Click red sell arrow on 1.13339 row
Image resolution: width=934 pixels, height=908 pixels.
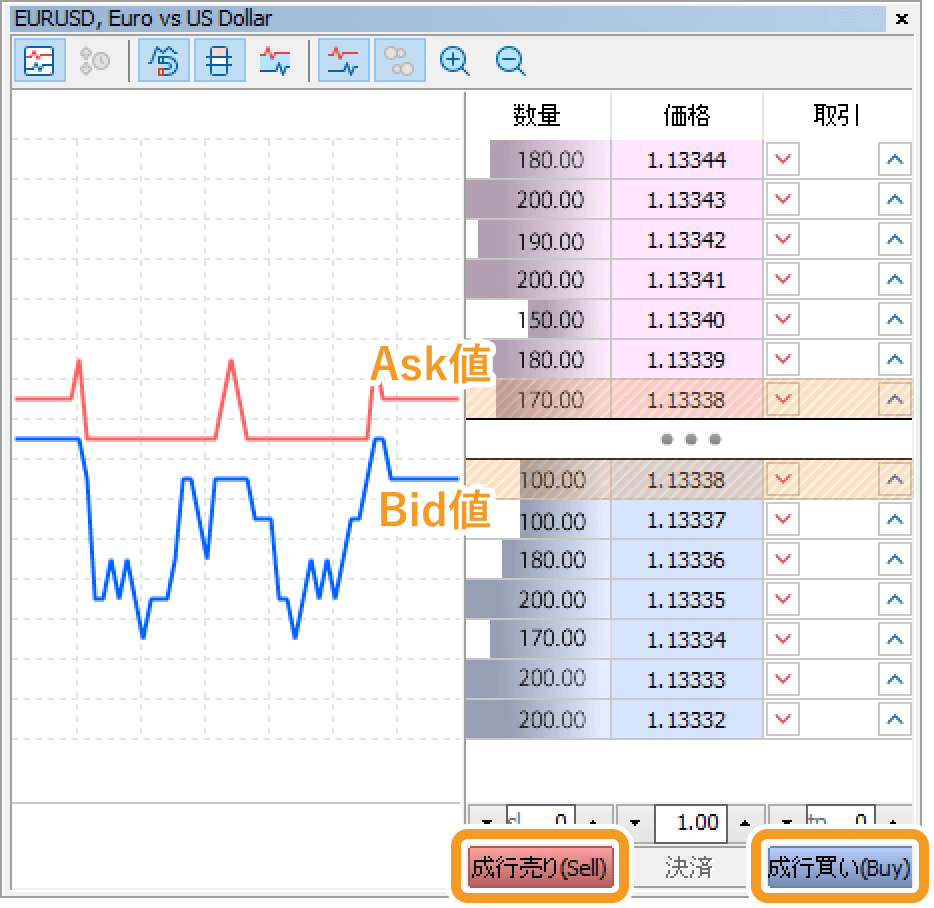click(x=783, y=359)
